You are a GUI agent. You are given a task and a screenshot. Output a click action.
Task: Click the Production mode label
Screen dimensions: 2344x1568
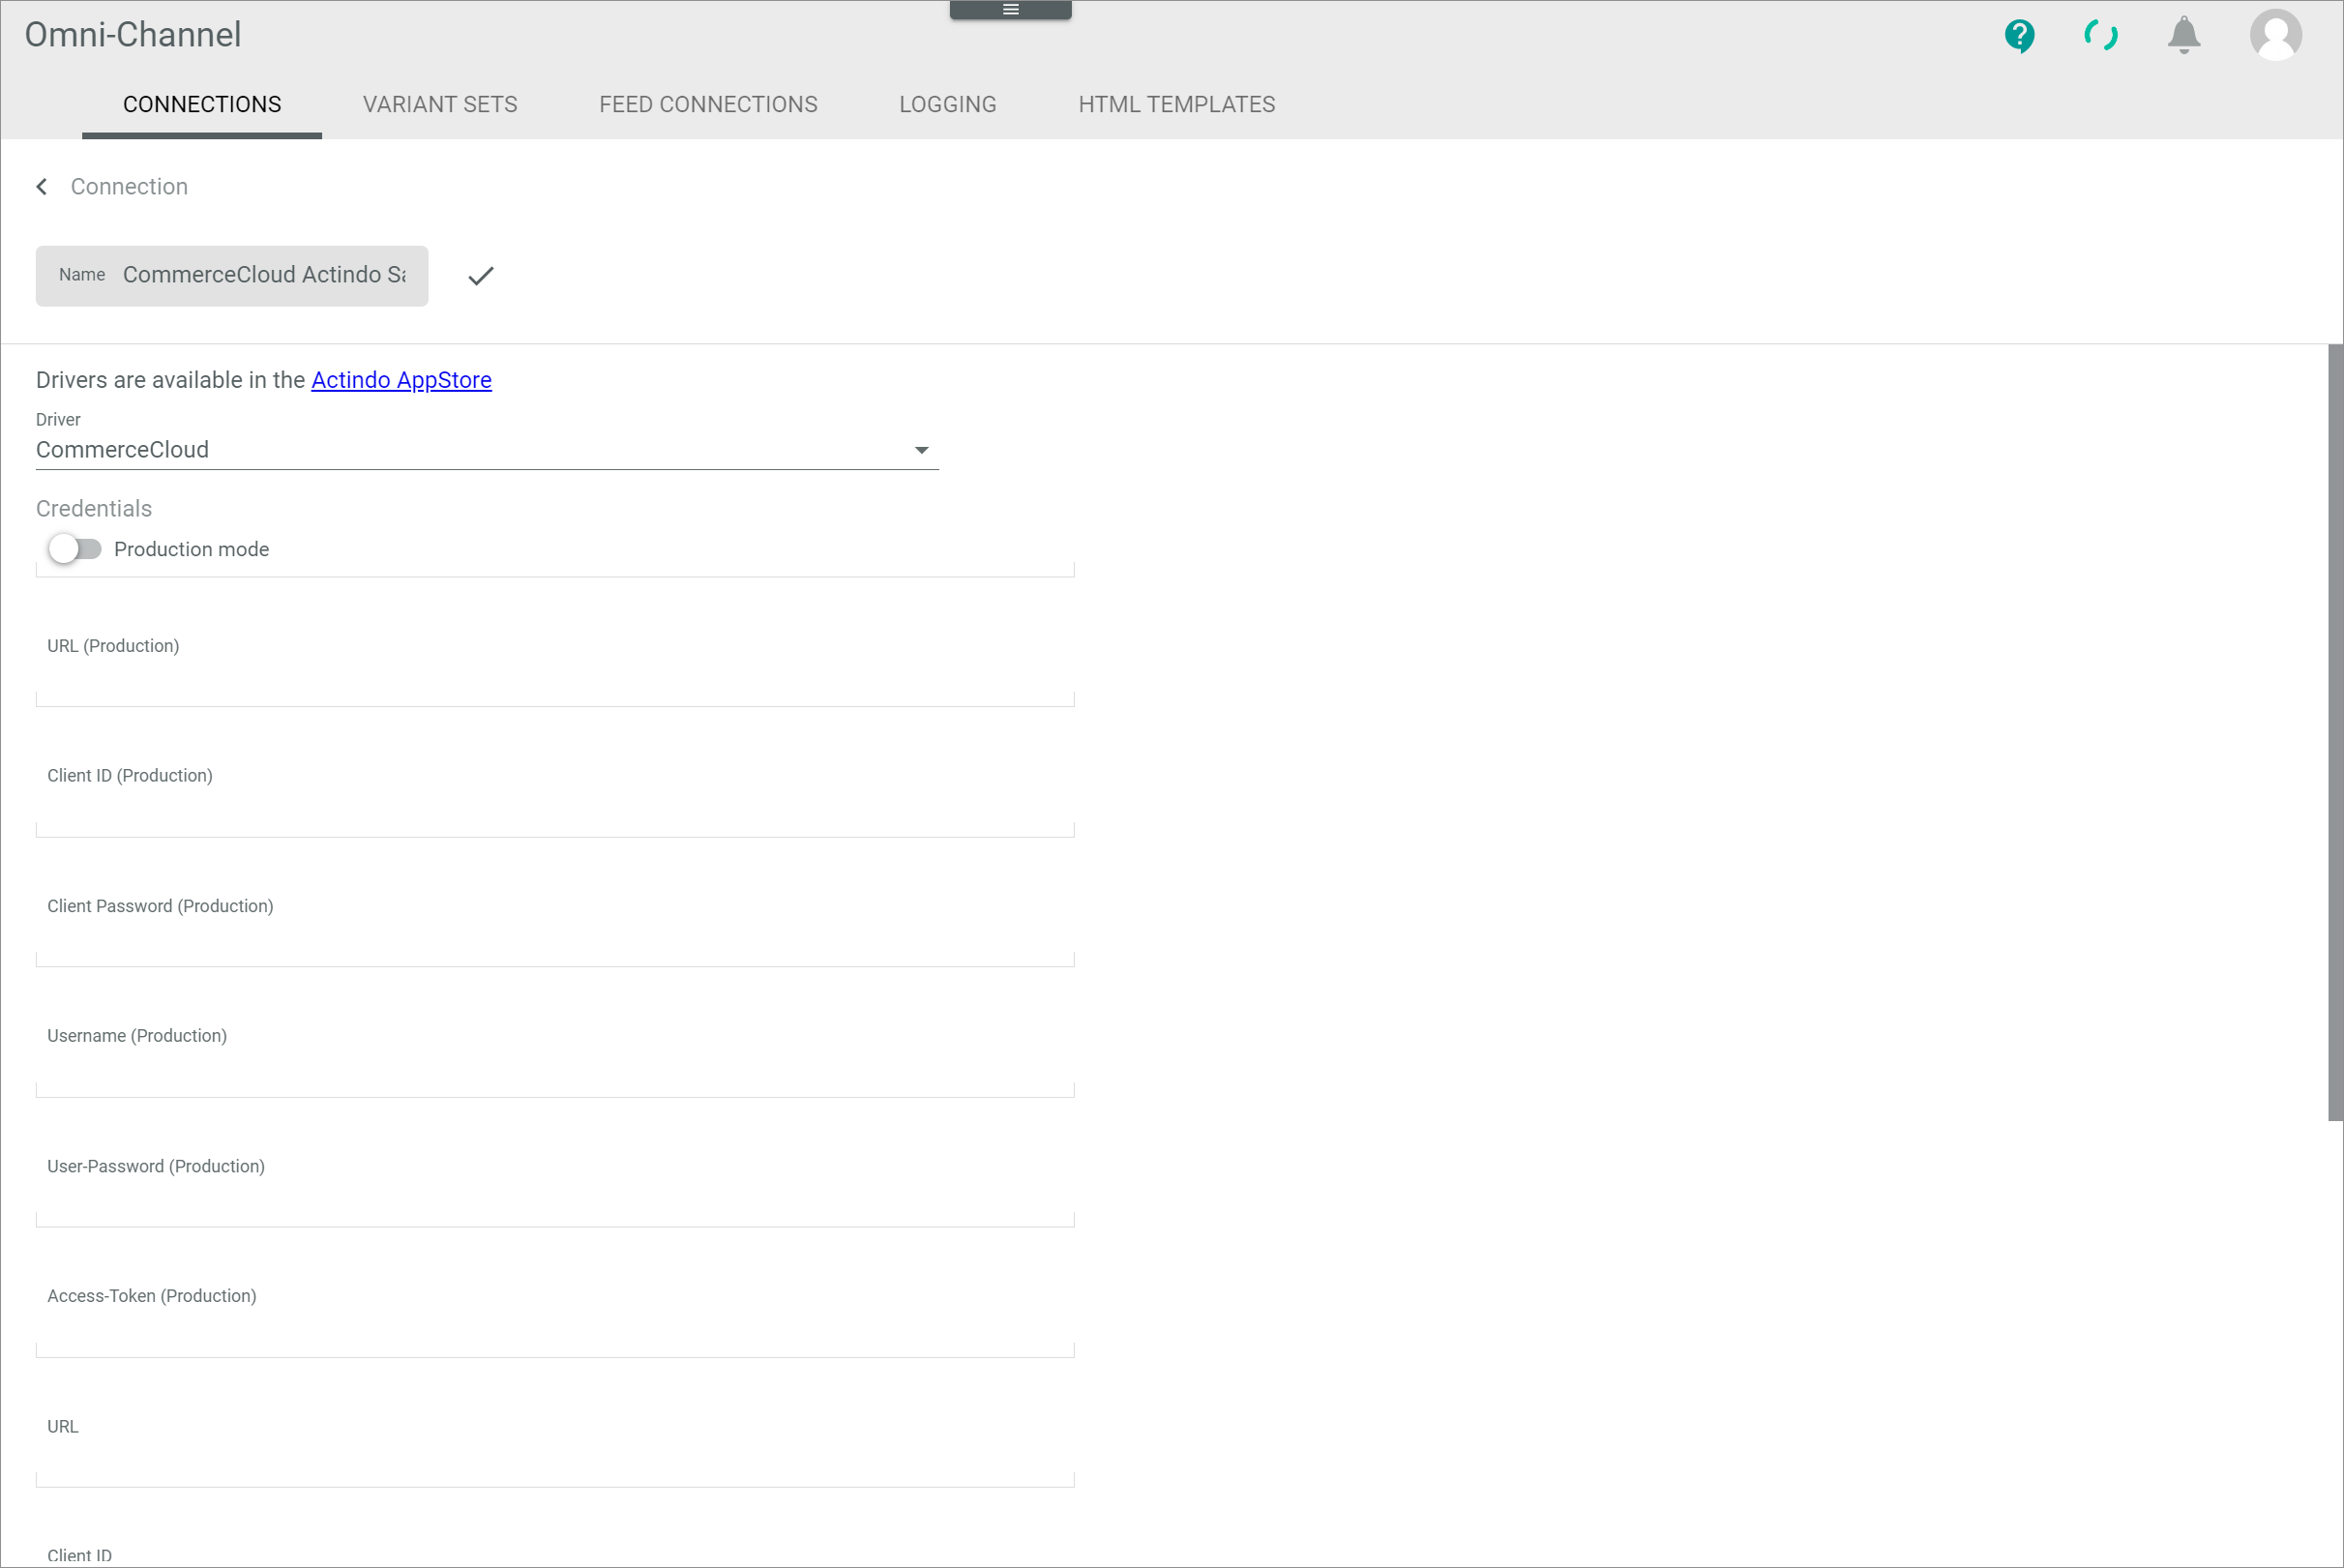(x=191, y=549)
